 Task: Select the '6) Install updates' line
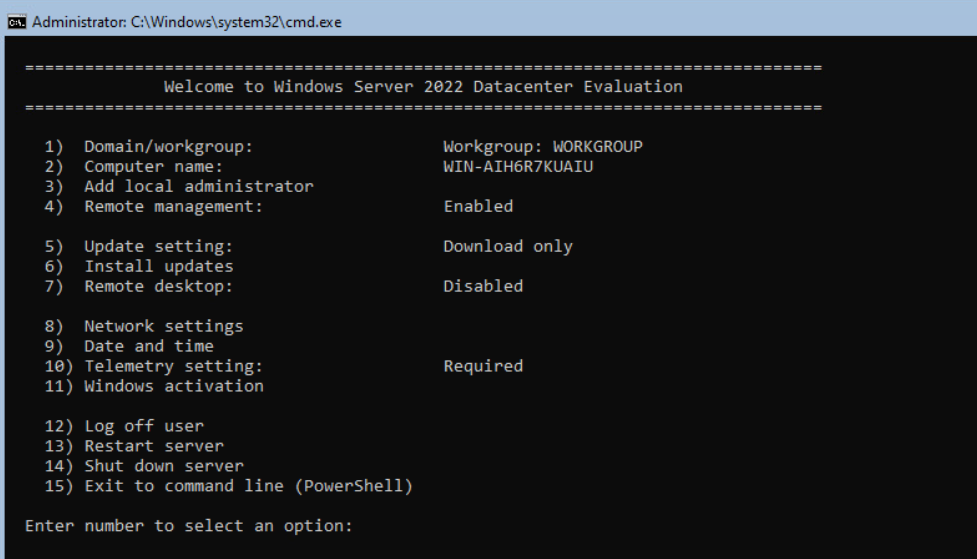[x=138, y=267]
